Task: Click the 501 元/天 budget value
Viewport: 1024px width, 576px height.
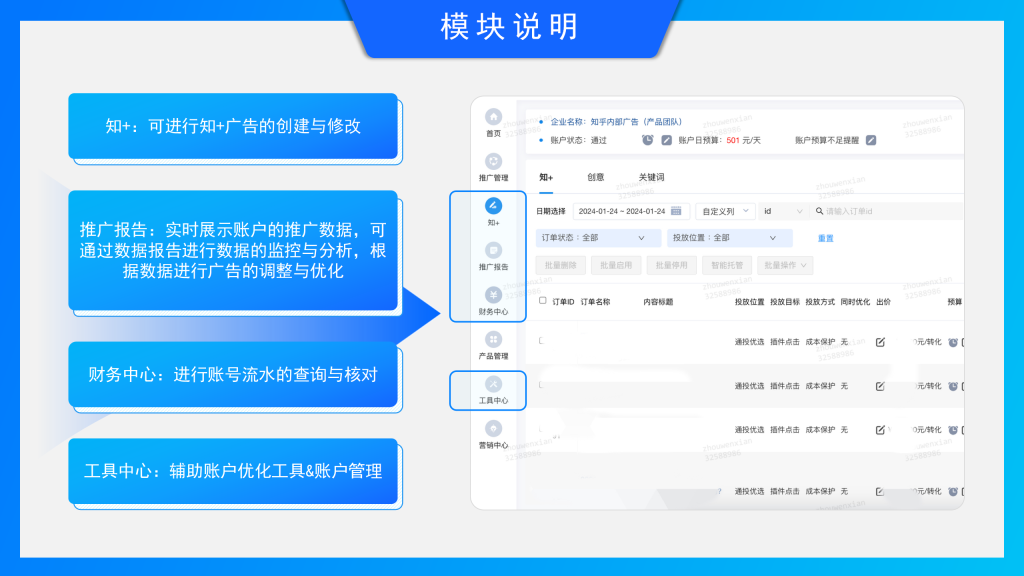Action: pos(743,140)
